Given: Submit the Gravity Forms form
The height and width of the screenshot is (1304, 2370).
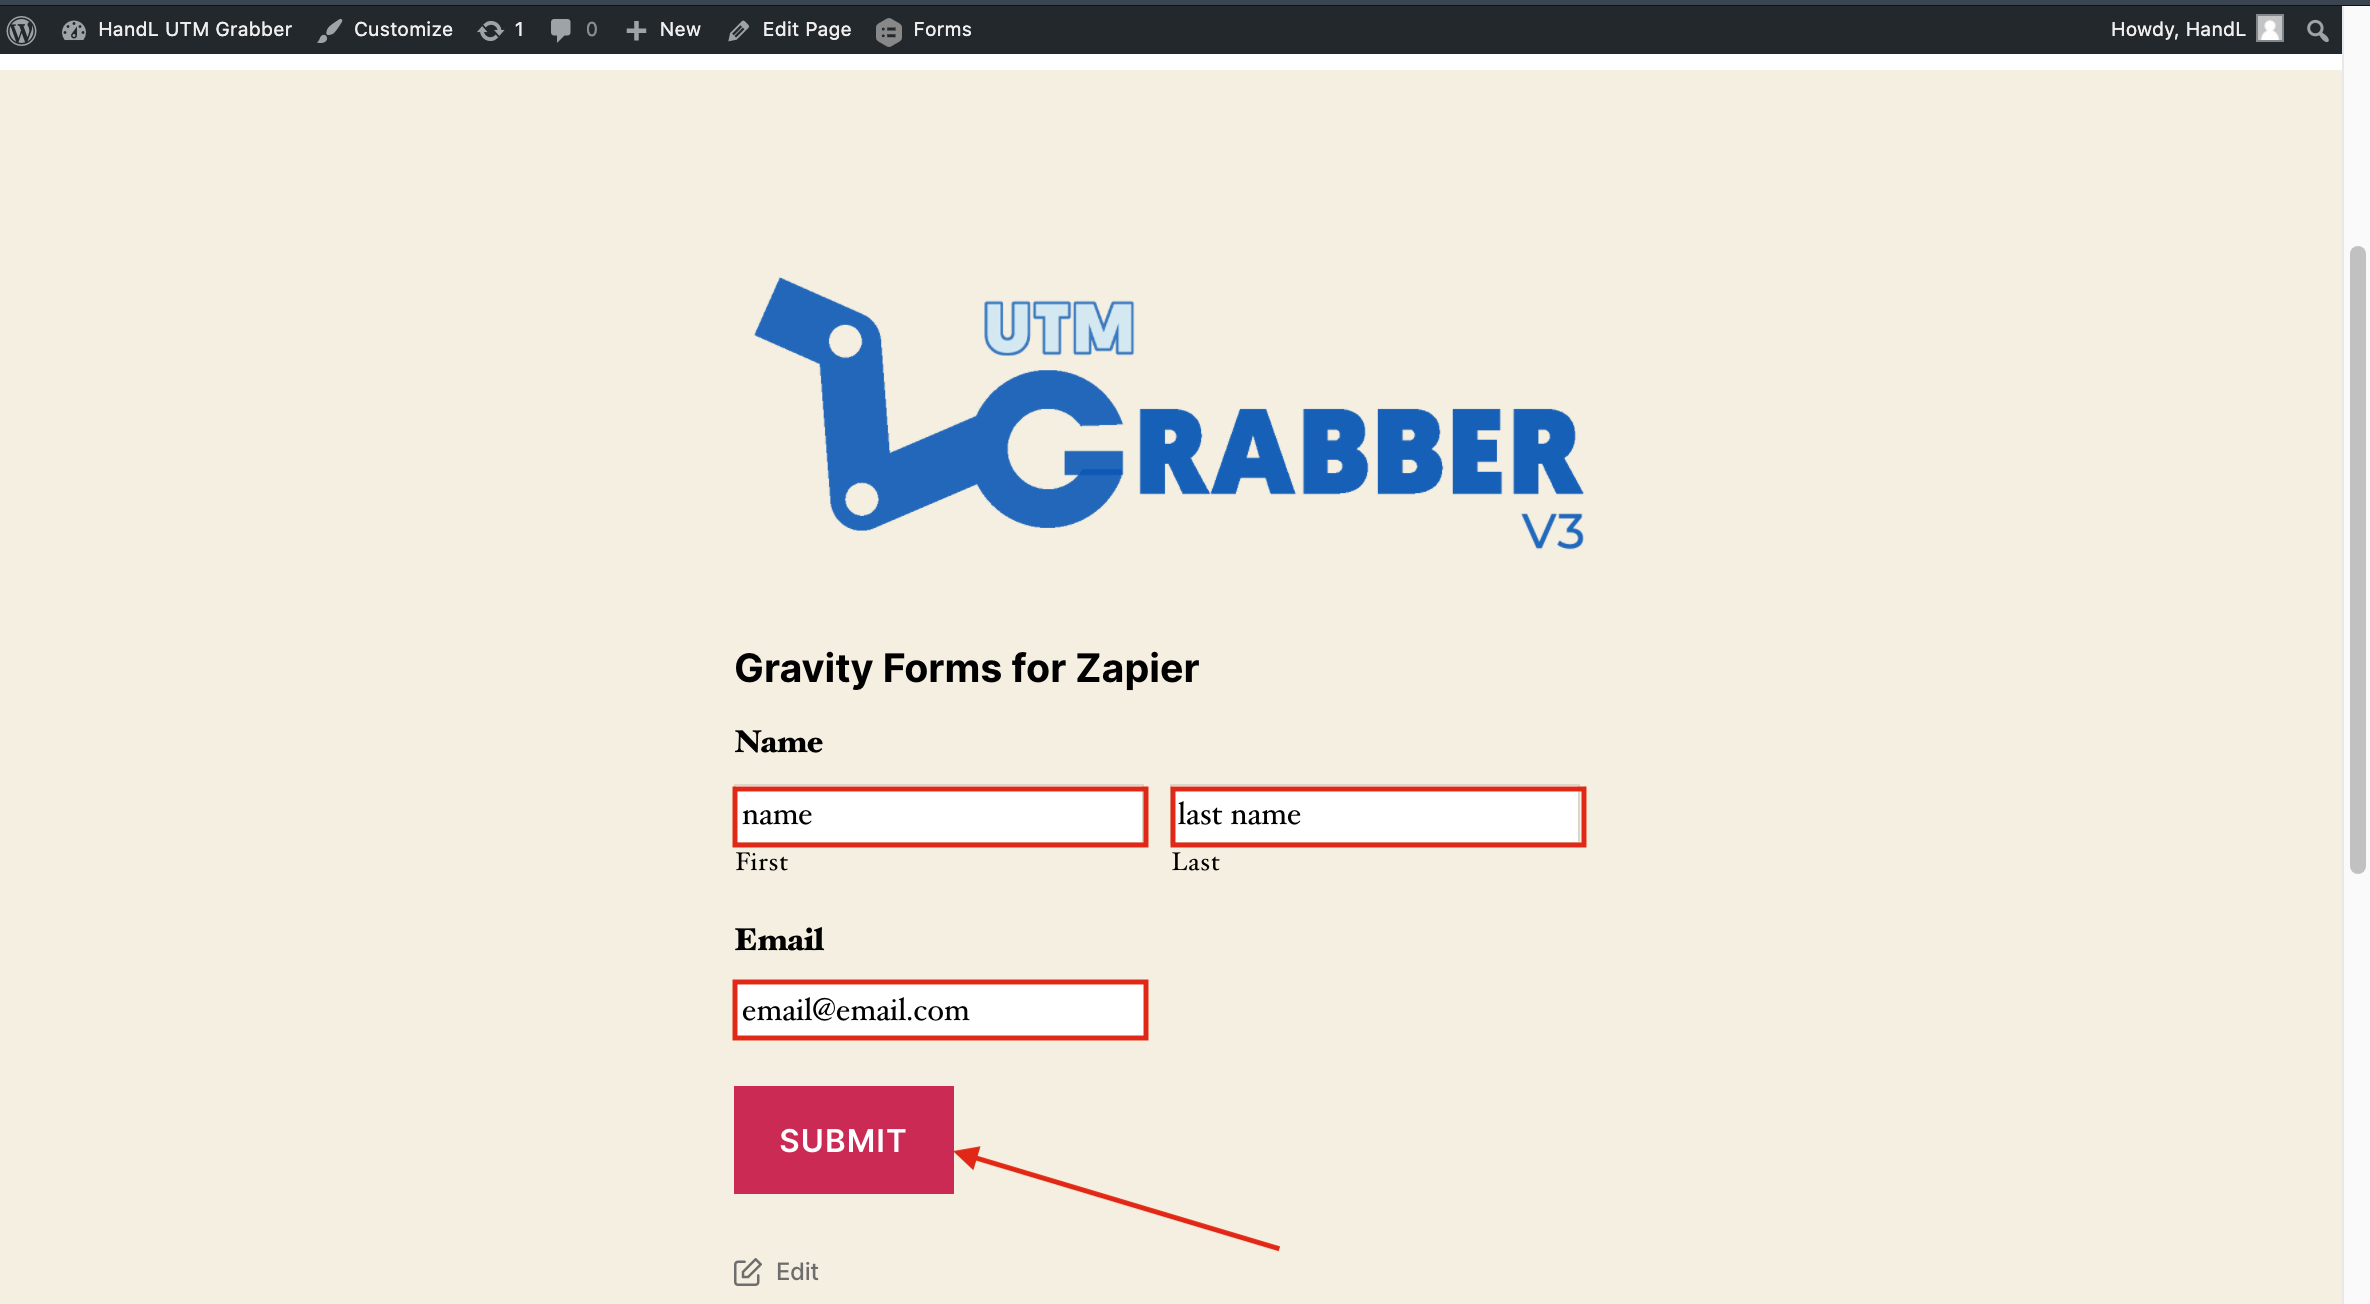Looking at the screenshot, I should (x=843, y=1140).
